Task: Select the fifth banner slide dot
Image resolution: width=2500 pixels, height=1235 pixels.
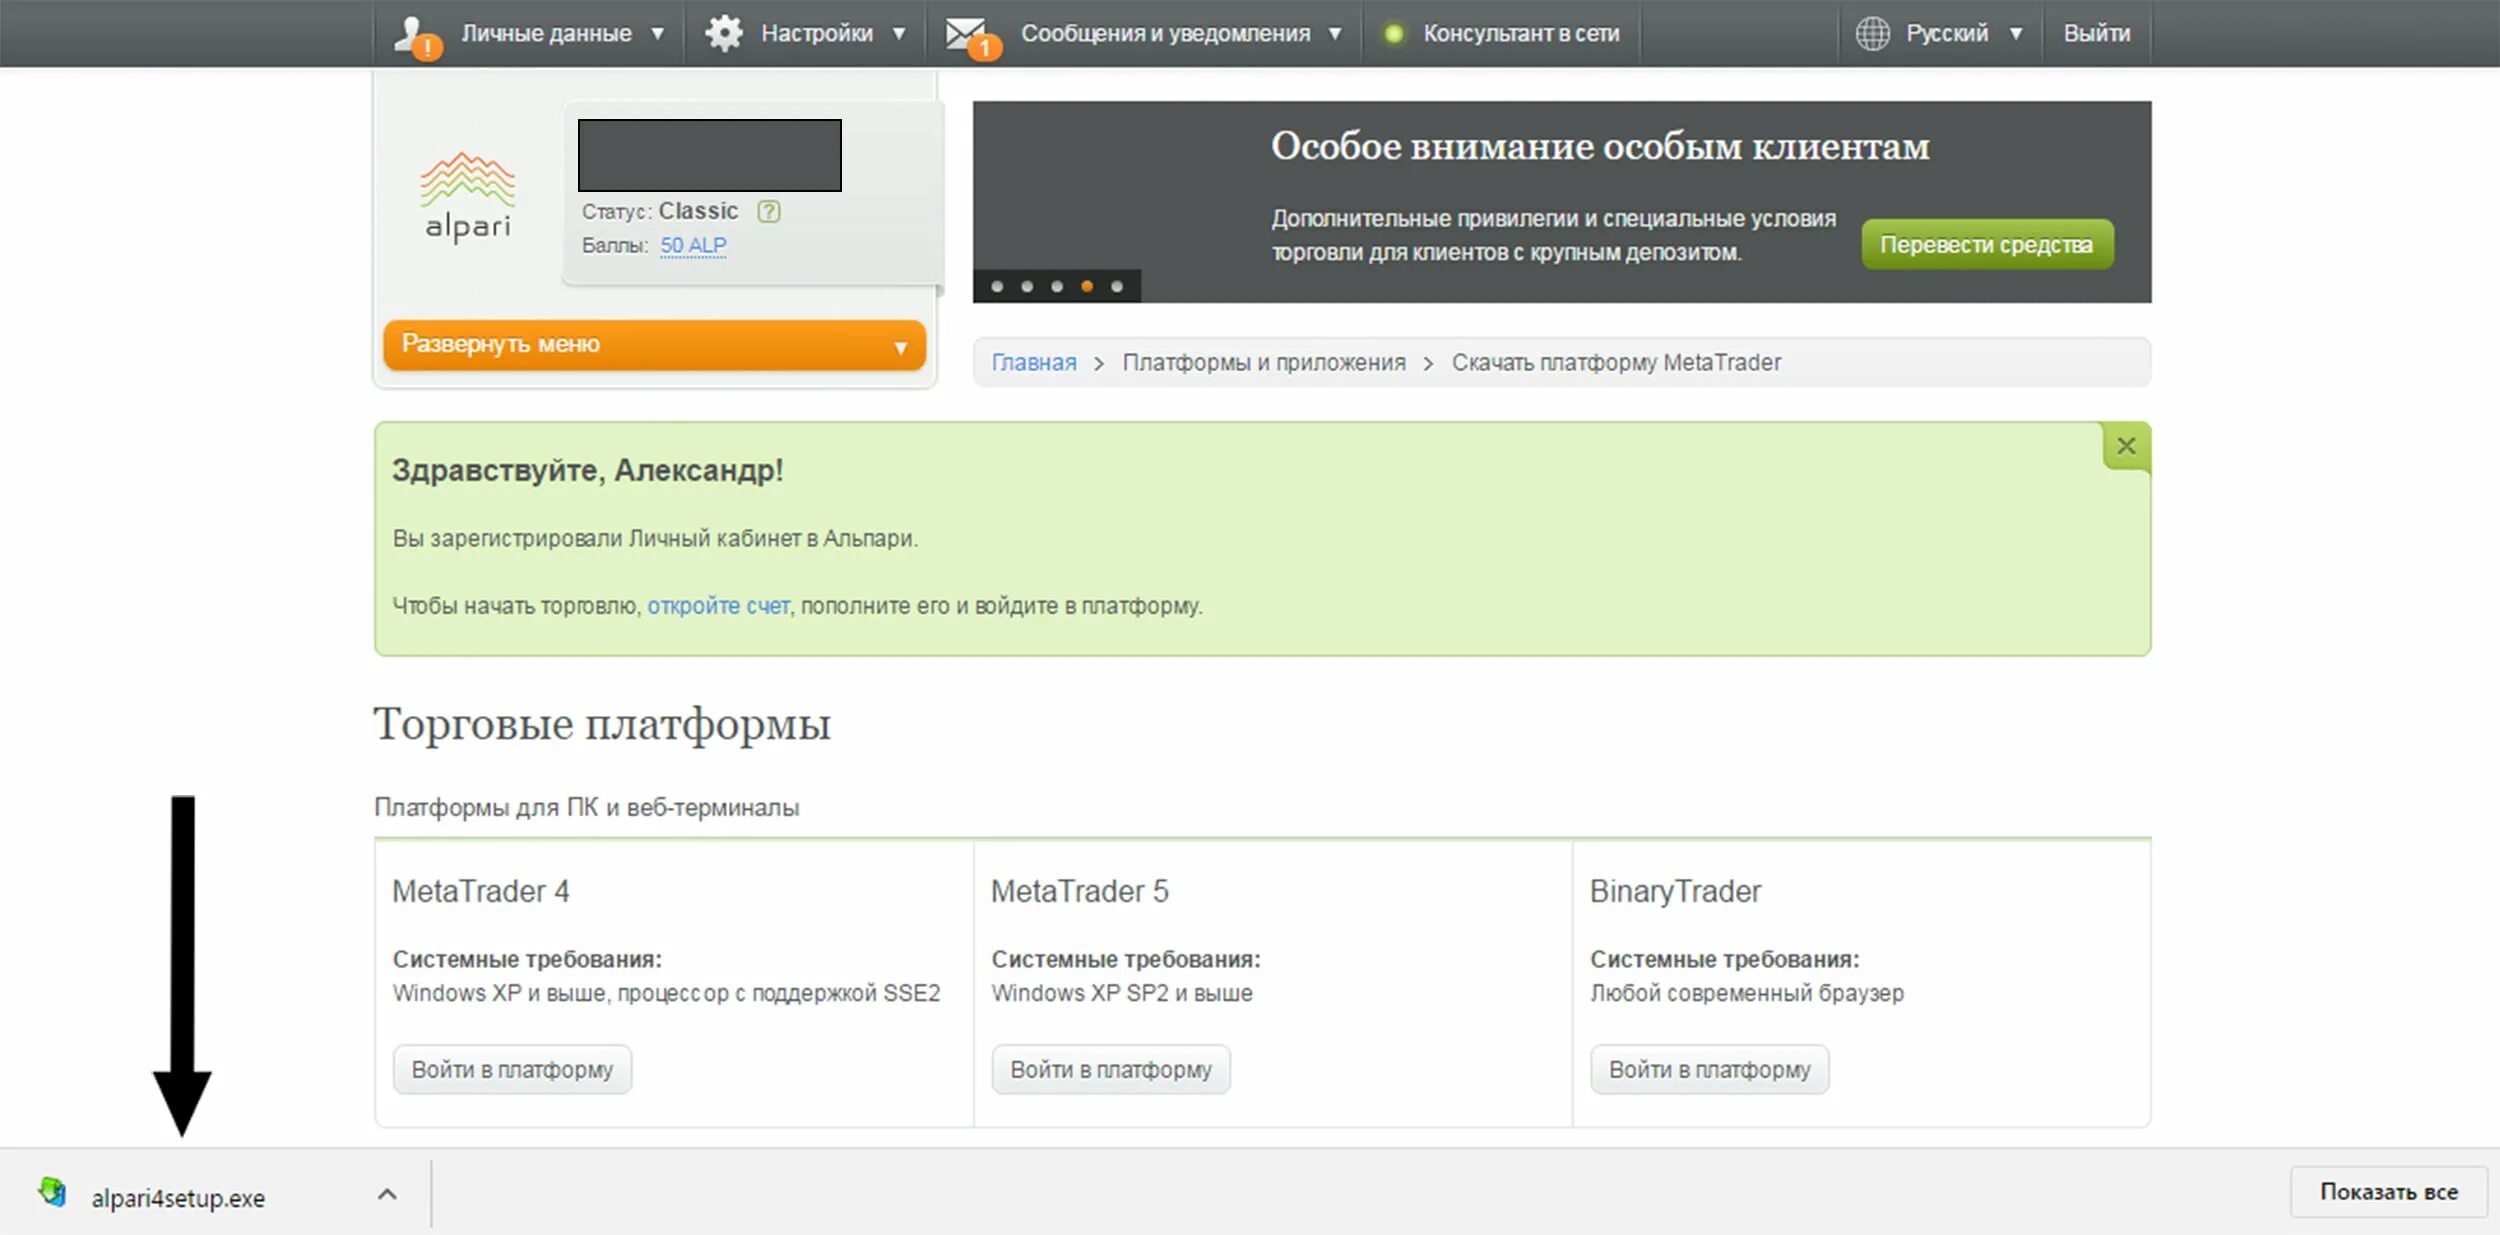Action: [x=1117, y=287]
